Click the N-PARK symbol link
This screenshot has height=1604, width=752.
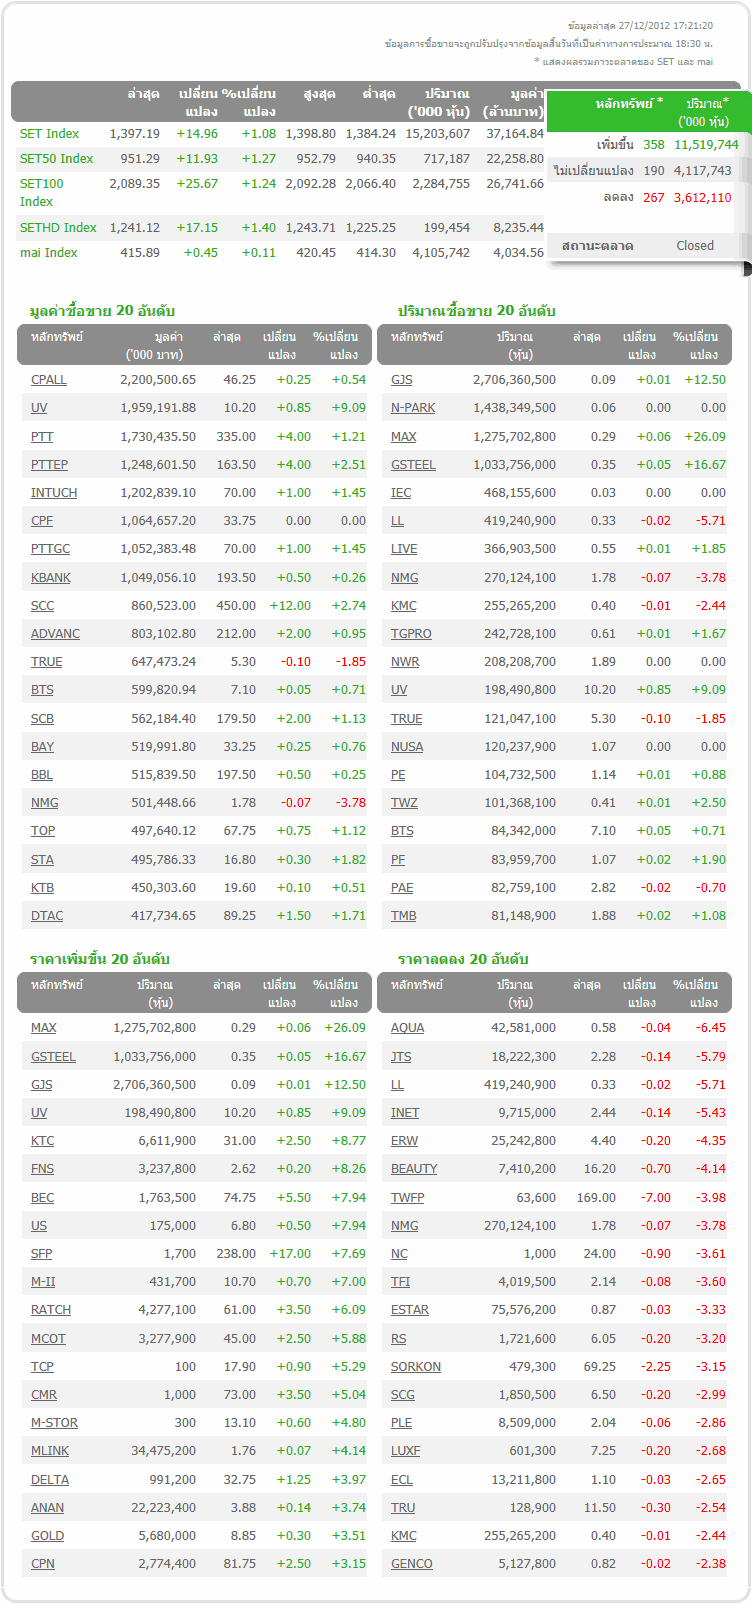click(413, 408)
